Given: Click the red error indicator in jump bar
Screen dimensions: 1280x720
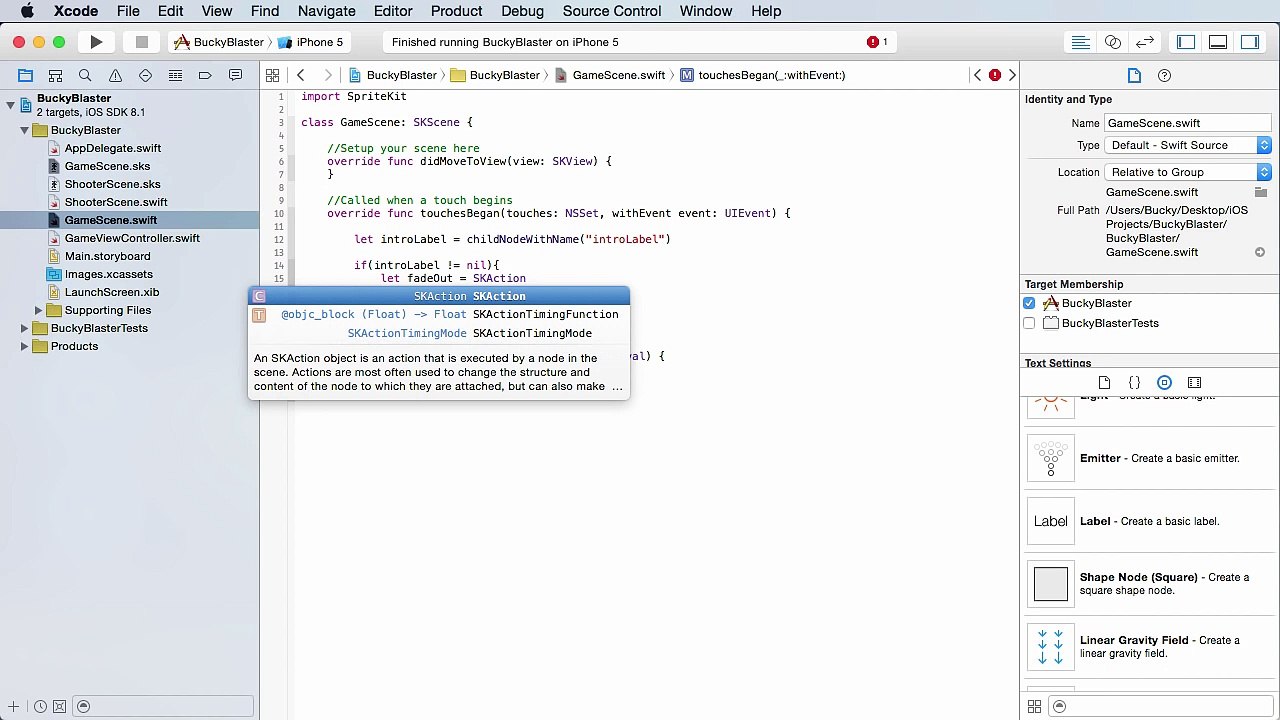Looking at the screenshot, I should [995, 75].
